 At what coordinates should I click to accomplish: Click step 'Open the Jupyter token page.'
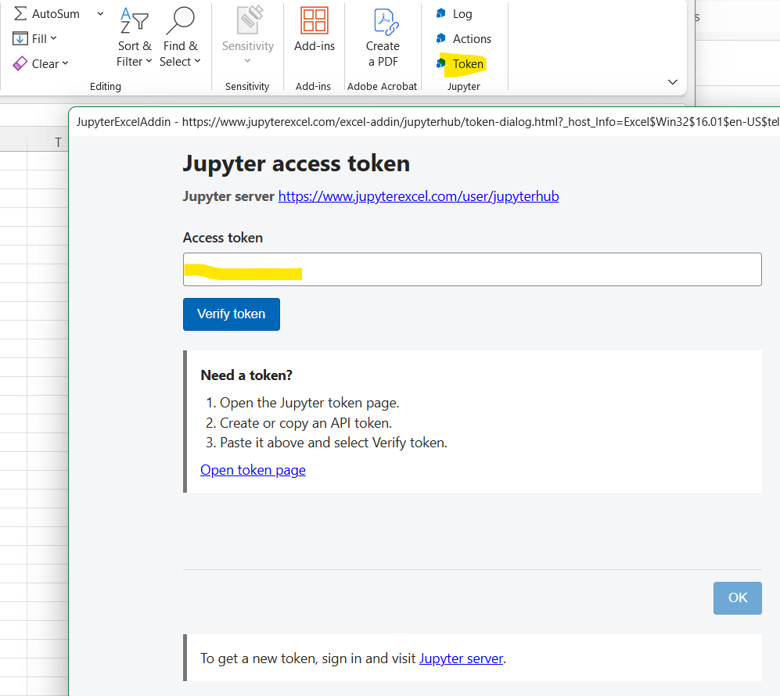309,402
